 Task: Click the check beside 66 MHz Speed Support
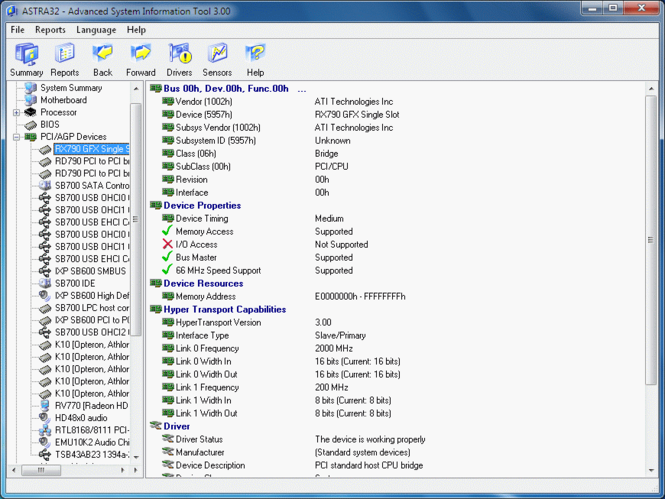tap(168, 270)
